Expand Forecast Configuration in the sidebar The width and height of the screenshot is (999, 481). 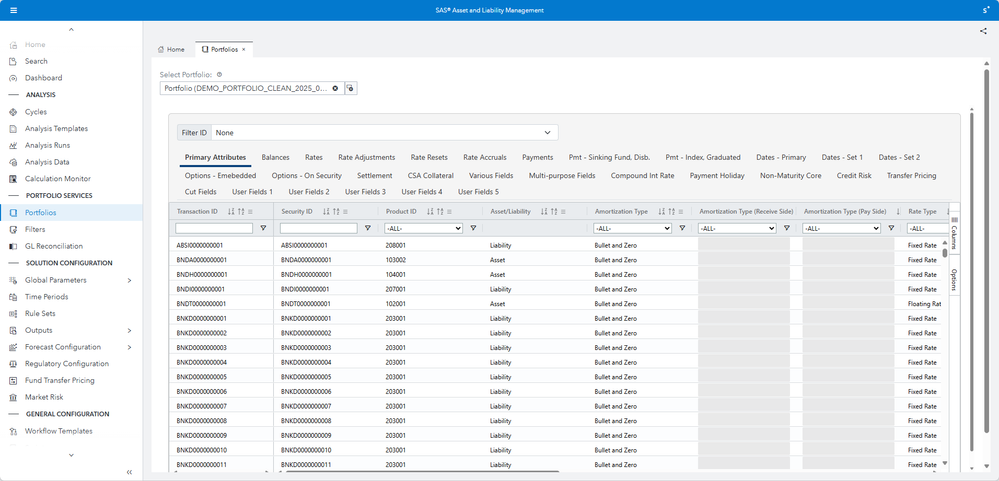[129, 347]
